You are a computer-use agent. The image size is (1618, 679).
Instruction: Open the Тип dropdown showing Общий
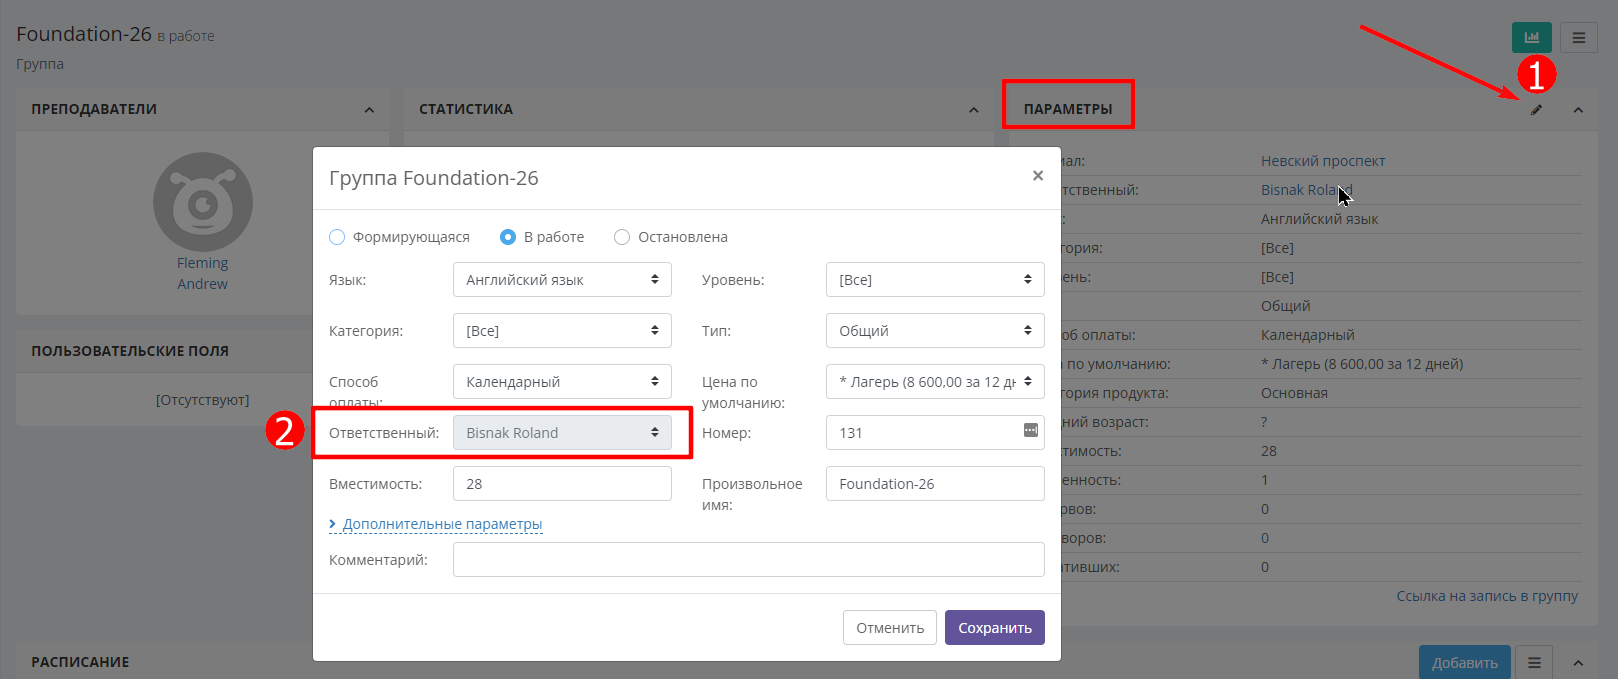pyautogui.click(x=935, y=331)
